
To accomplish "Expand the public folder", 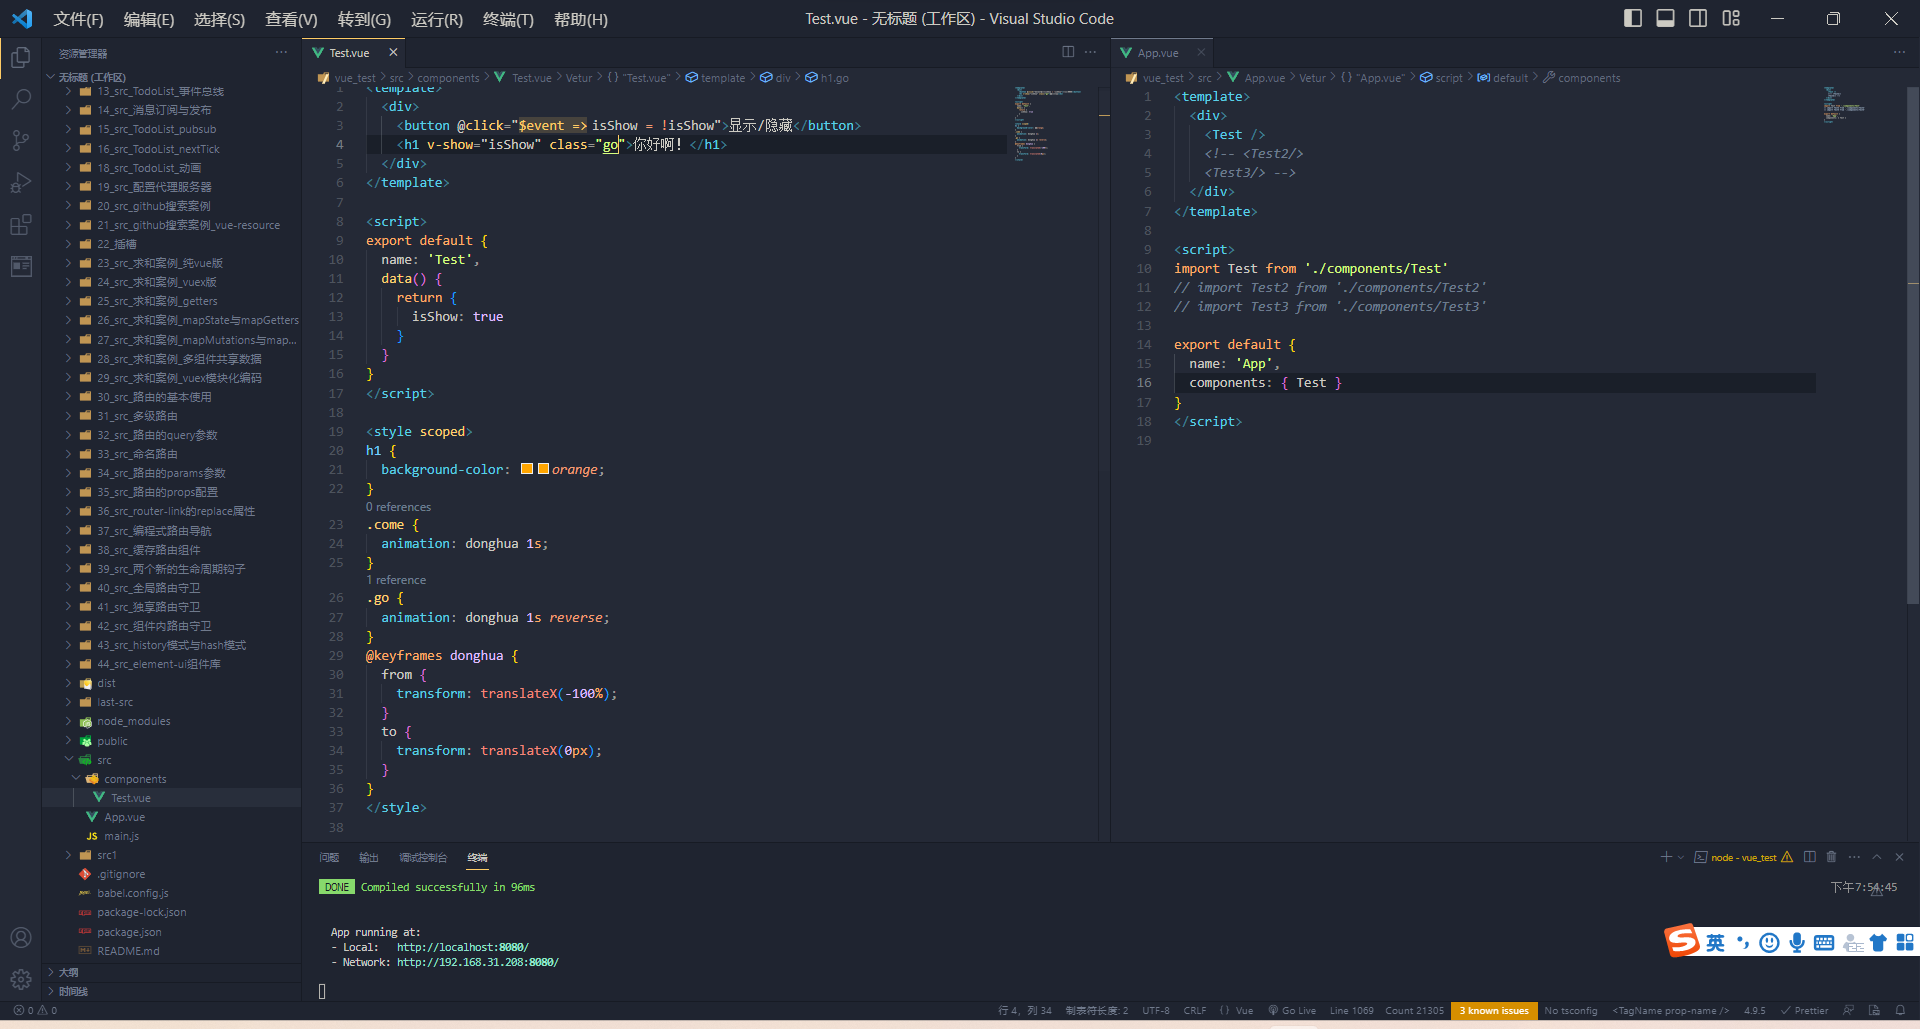I will click(69, 740).
